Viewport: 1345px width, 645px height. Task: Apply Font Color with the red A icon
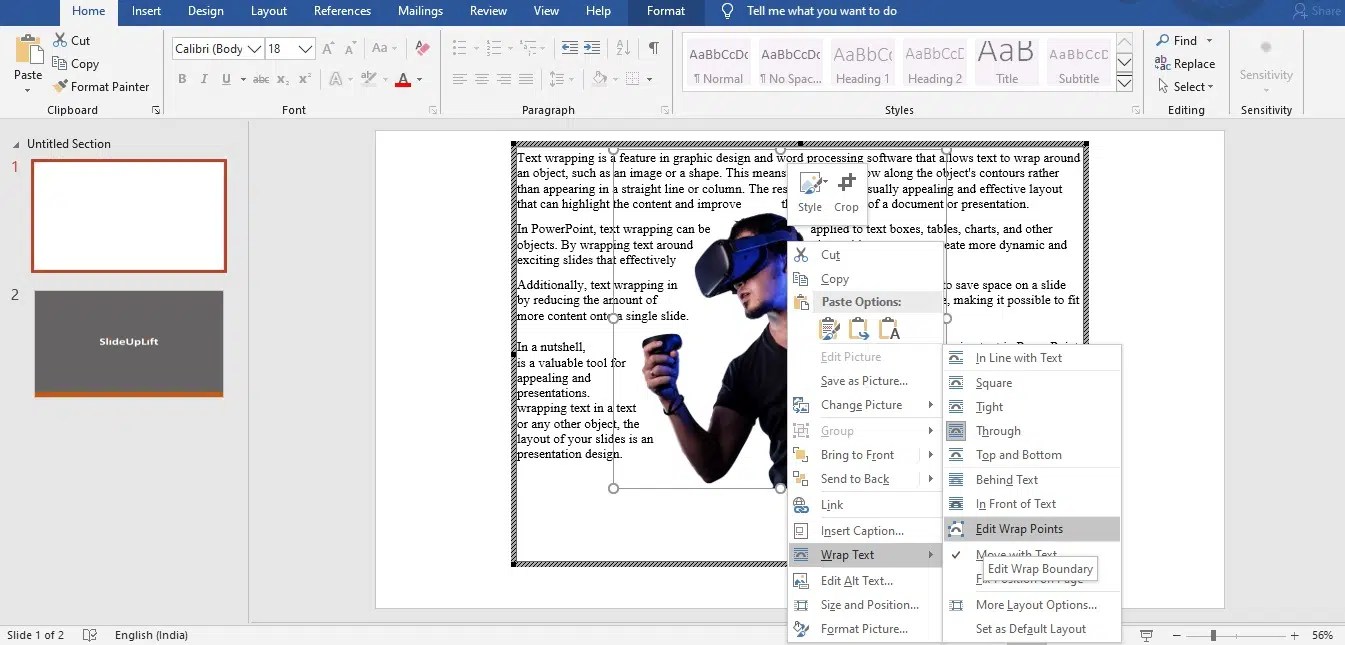tap(404, 79)
